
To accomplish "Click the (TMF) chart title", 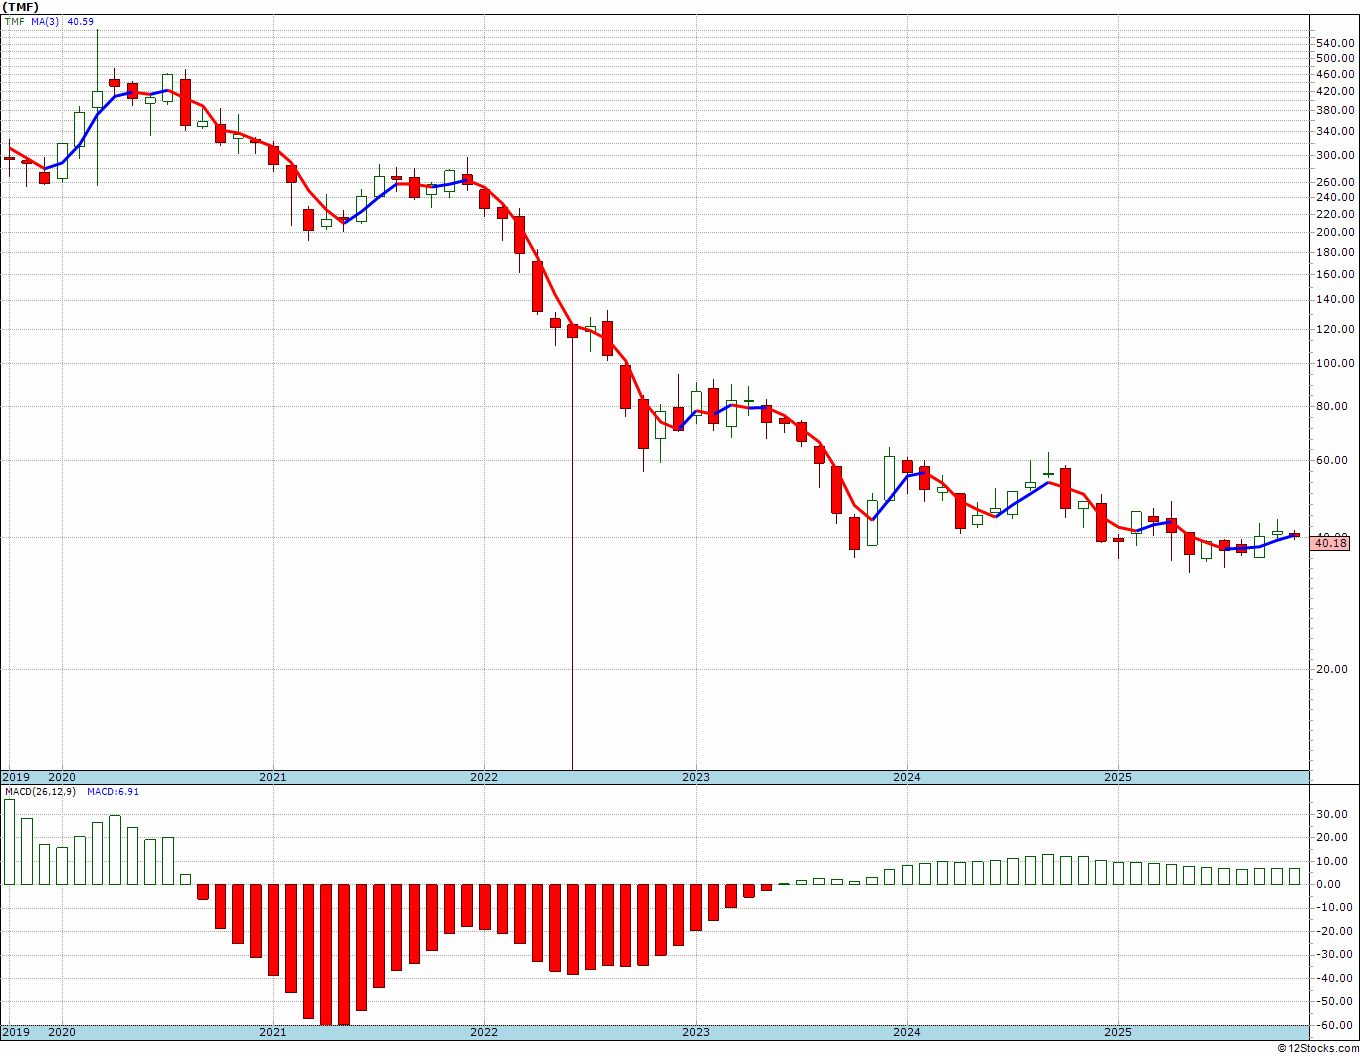I will tap(20, 6).
